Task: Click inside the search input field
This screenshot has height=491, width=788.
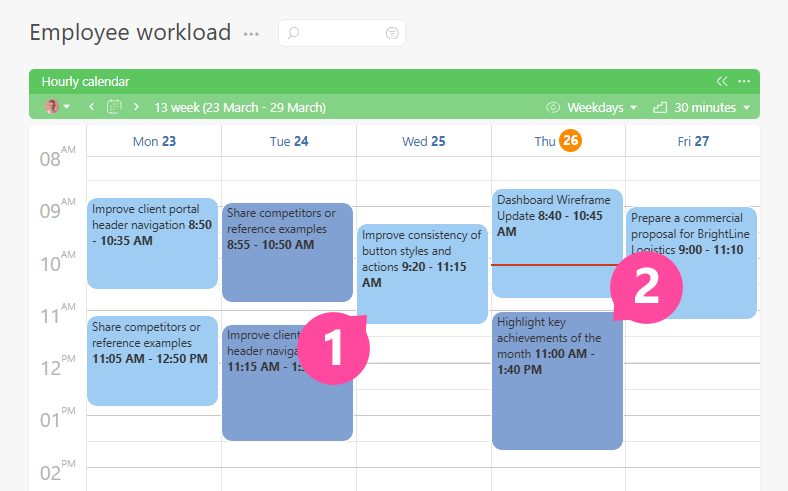Action: tap(342, 33)
